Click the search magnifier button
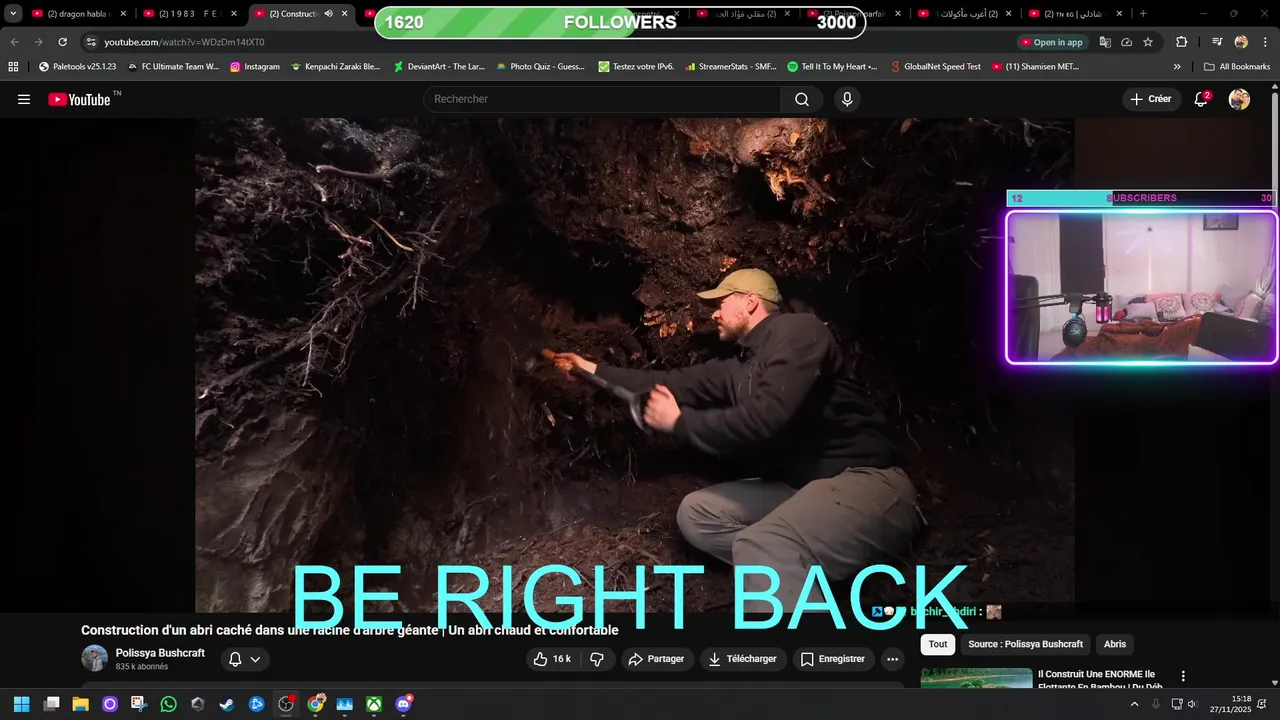Screen dimensions: 1280x720 [x=802, y=99]
